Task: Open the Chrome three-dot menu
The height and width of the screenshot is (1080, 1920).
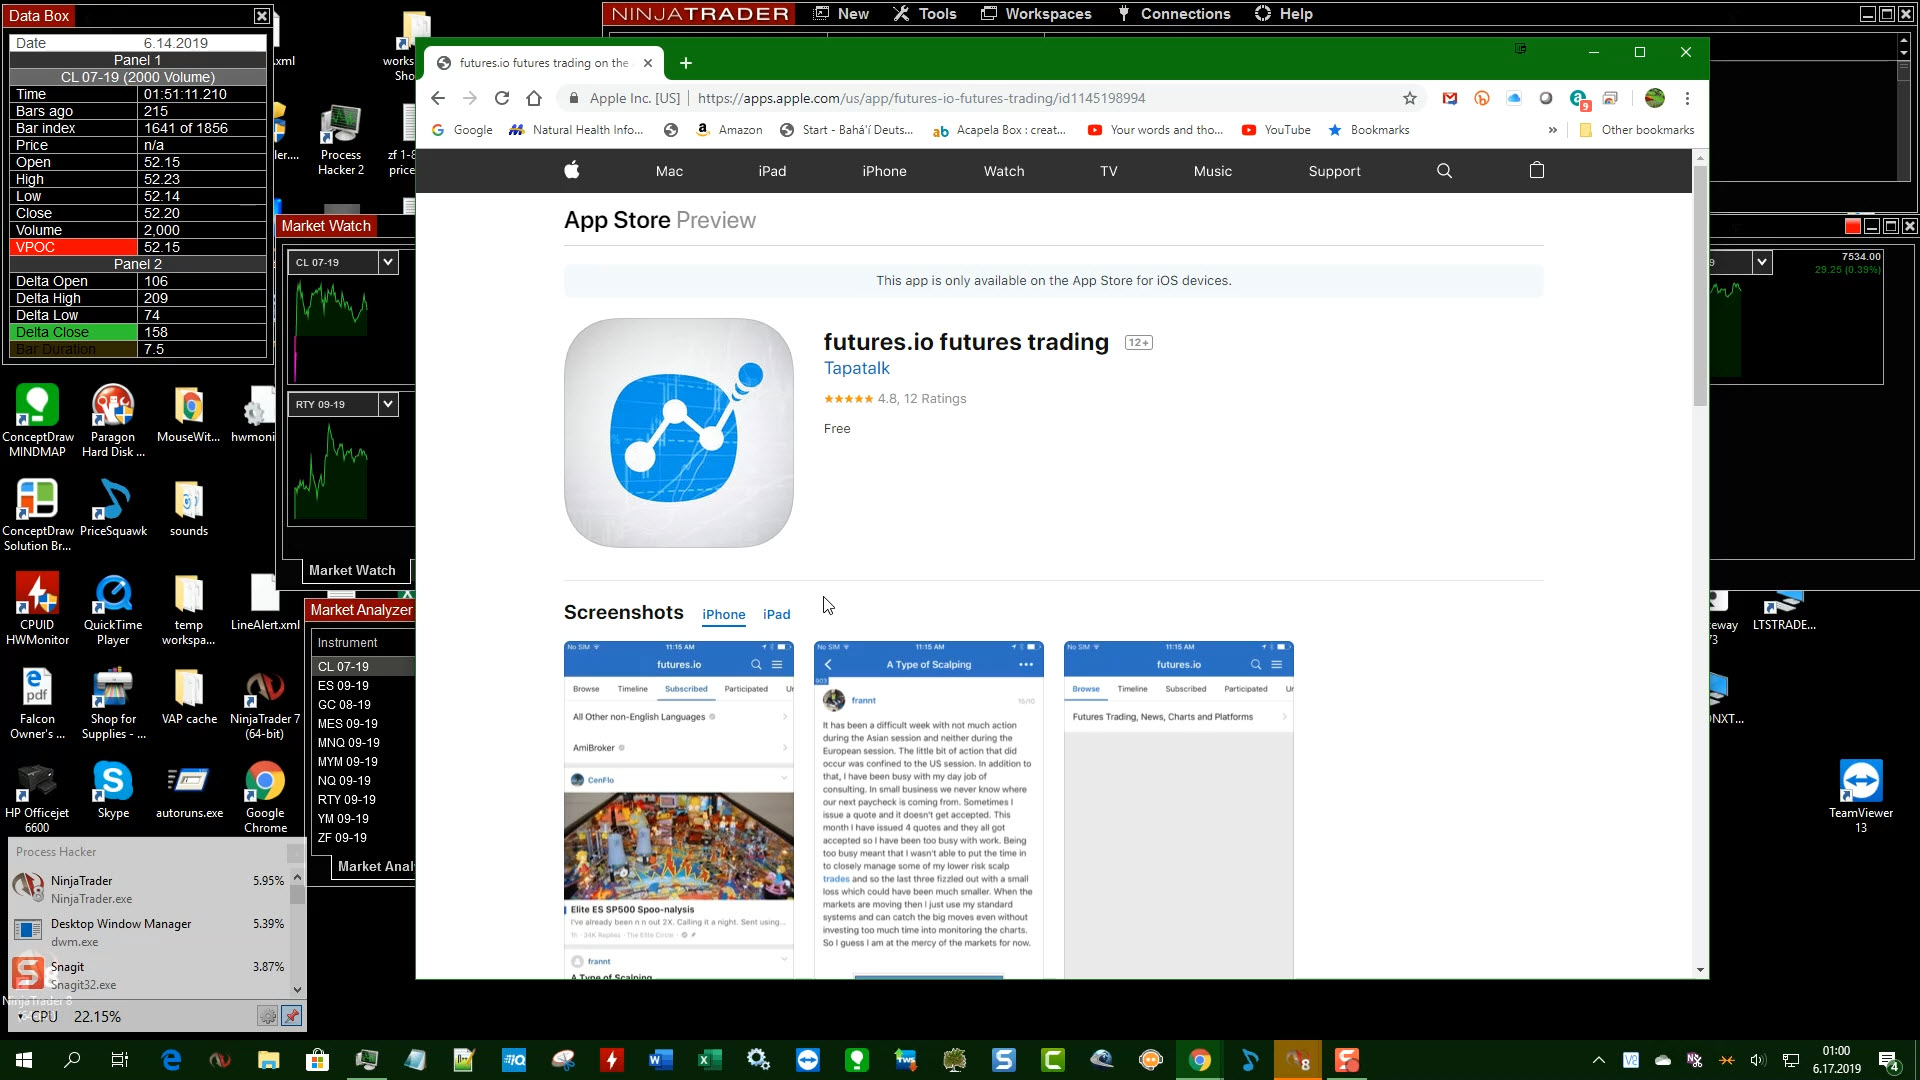Action: click(1687, 98)
